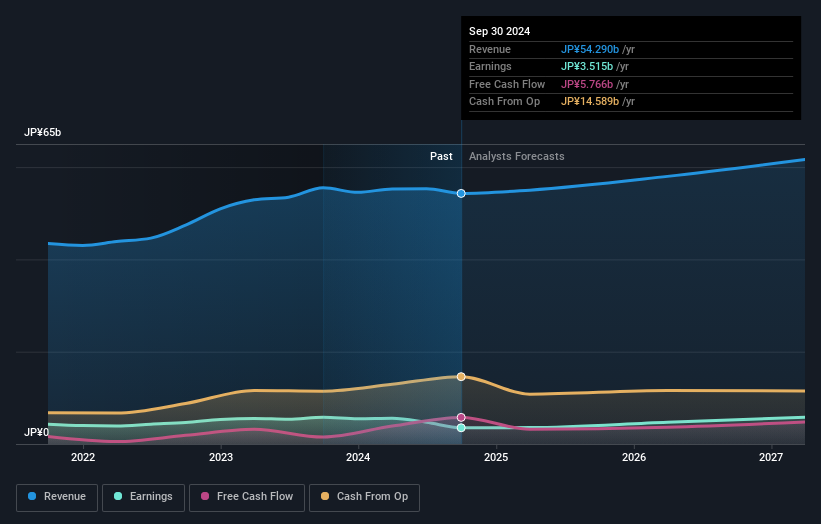Click the 2024 x-axis label
Viewport: 821px width, 524px height.
tap(358, 457)
